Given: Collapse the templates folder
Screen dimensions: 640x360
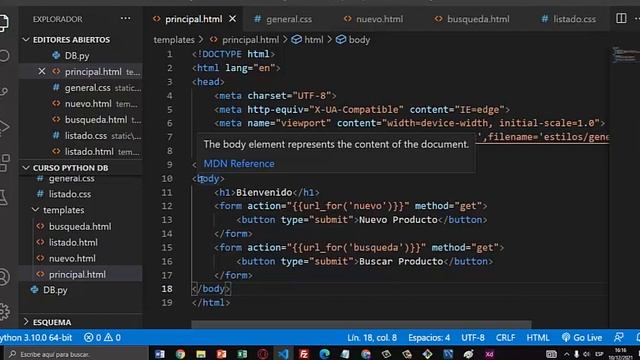Looking at the screenshot, I should click(x=36, y=210).
